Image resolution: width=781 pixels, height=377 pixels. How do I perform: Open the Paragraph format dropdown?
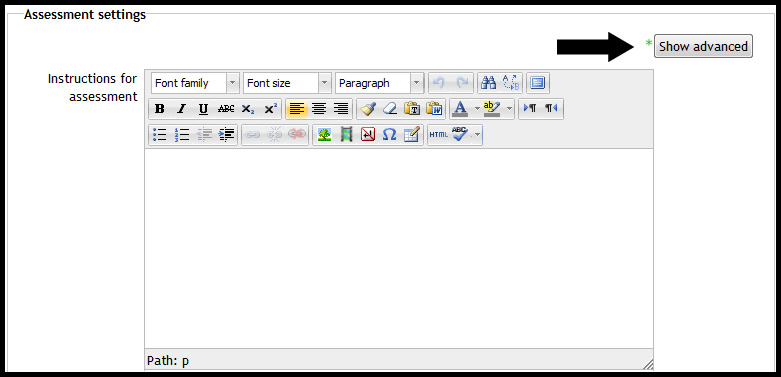pos(379,83)
